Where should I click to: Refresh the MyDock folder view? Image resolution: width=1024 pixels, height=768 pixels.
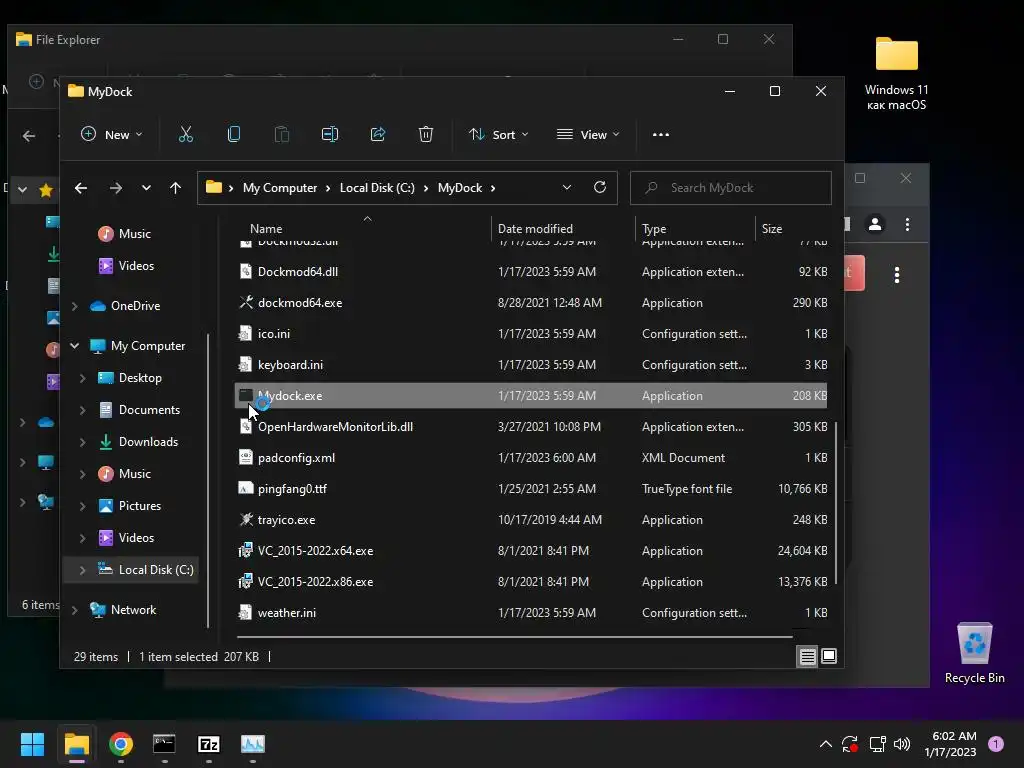tap(600, 187)
